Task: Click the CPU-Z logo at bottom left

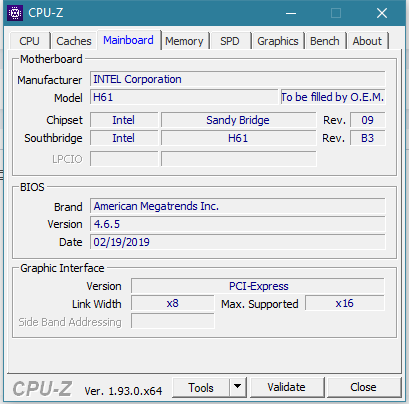Action: [42, 389]
